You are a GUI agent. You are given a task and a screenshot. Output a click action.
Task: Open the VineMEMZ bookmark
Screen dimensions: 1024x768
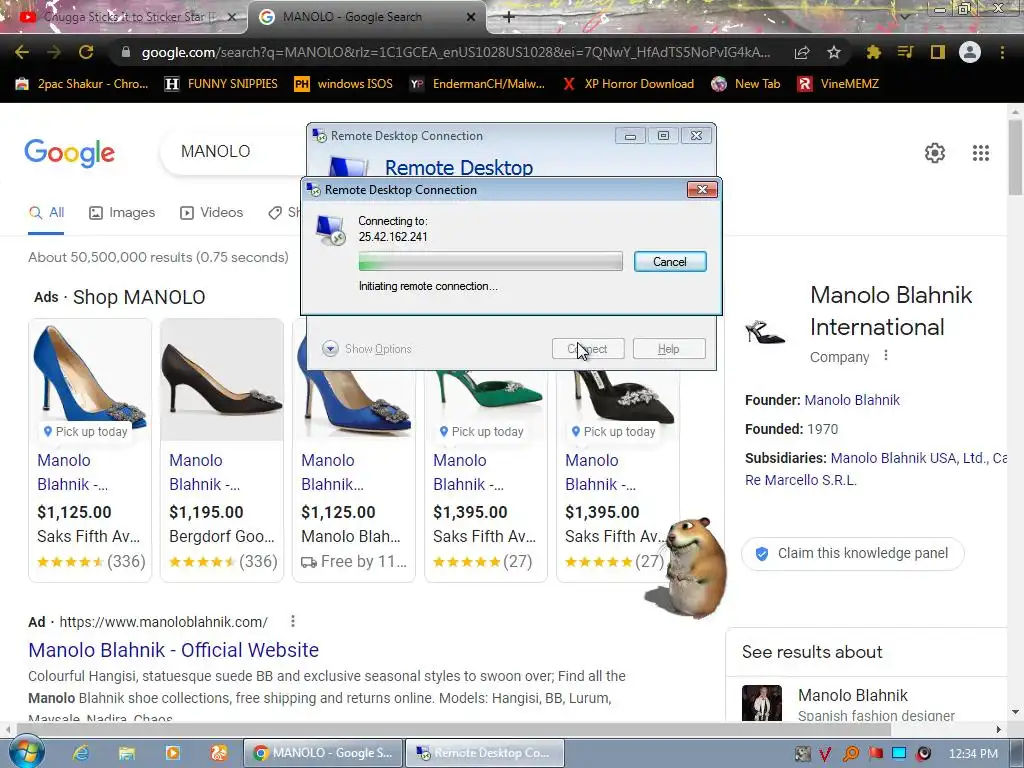(x=838, y=84)
